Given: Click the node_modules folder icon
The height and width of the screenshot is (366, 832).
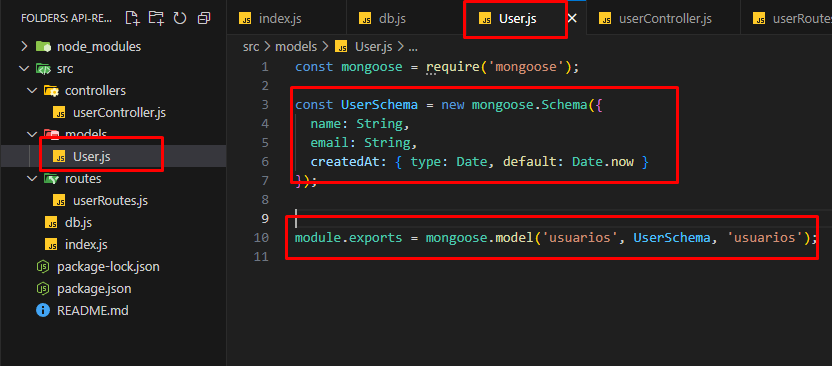Looking at the screenshot, I should (43, 47).
